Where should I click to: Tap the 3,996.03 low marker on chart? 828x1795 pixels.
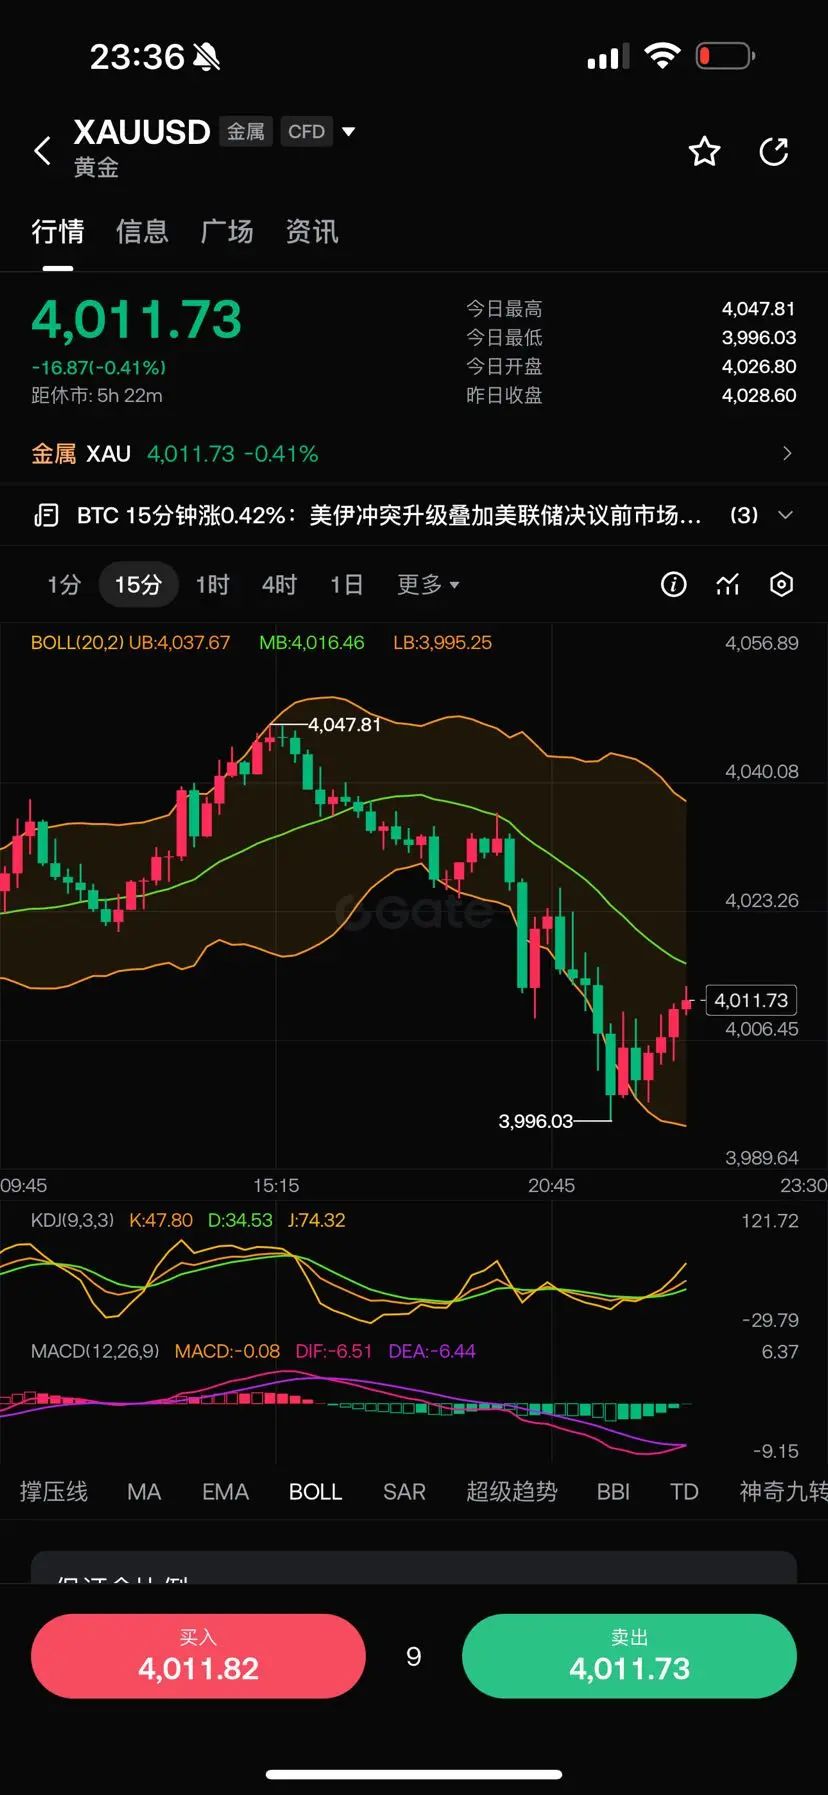[x=536, y=1122]
